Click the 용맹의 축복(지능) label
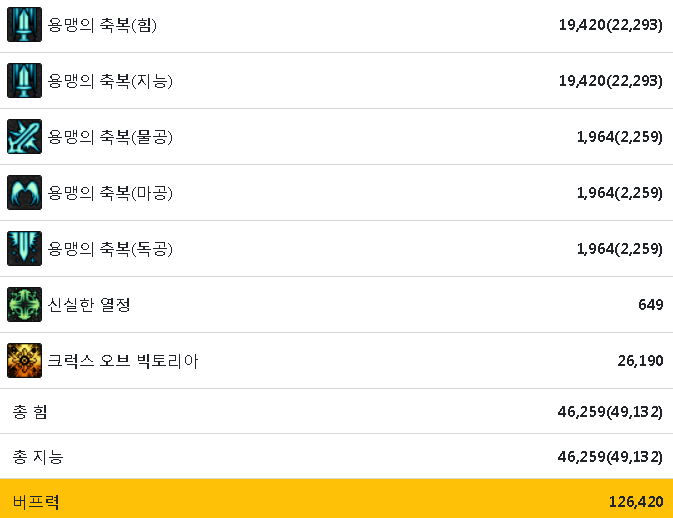673x518 pixels. point(110,81)
